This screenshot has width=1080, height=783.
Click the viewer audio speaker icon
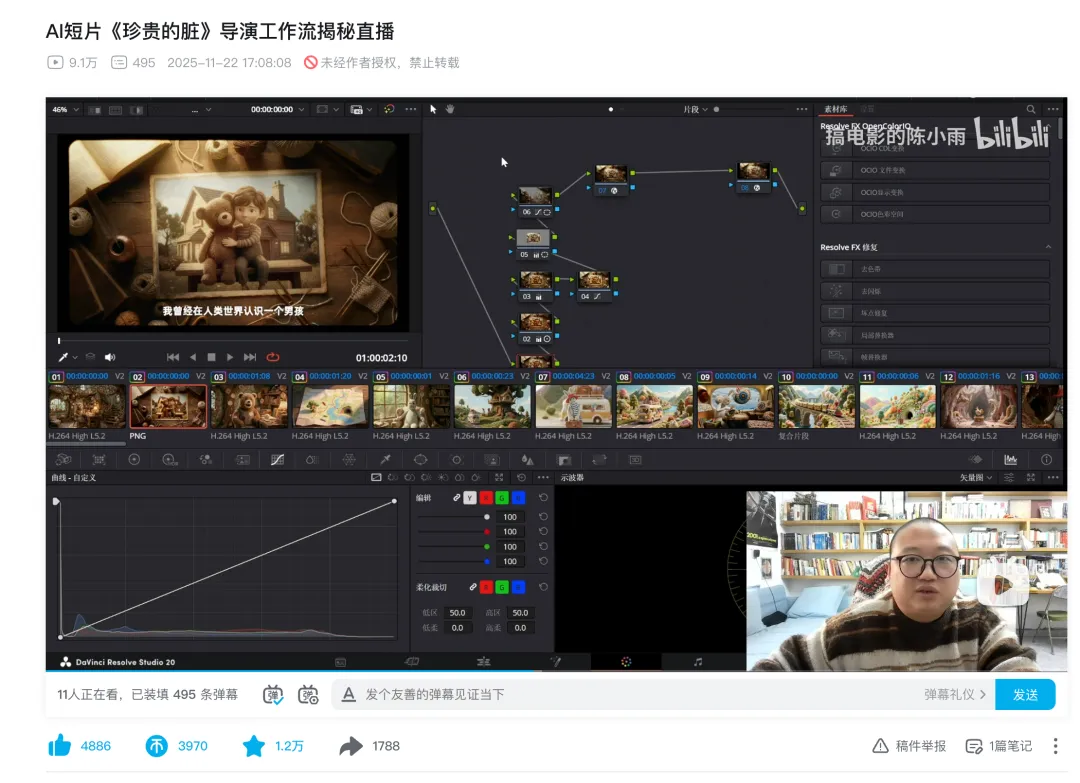(110, 357)
